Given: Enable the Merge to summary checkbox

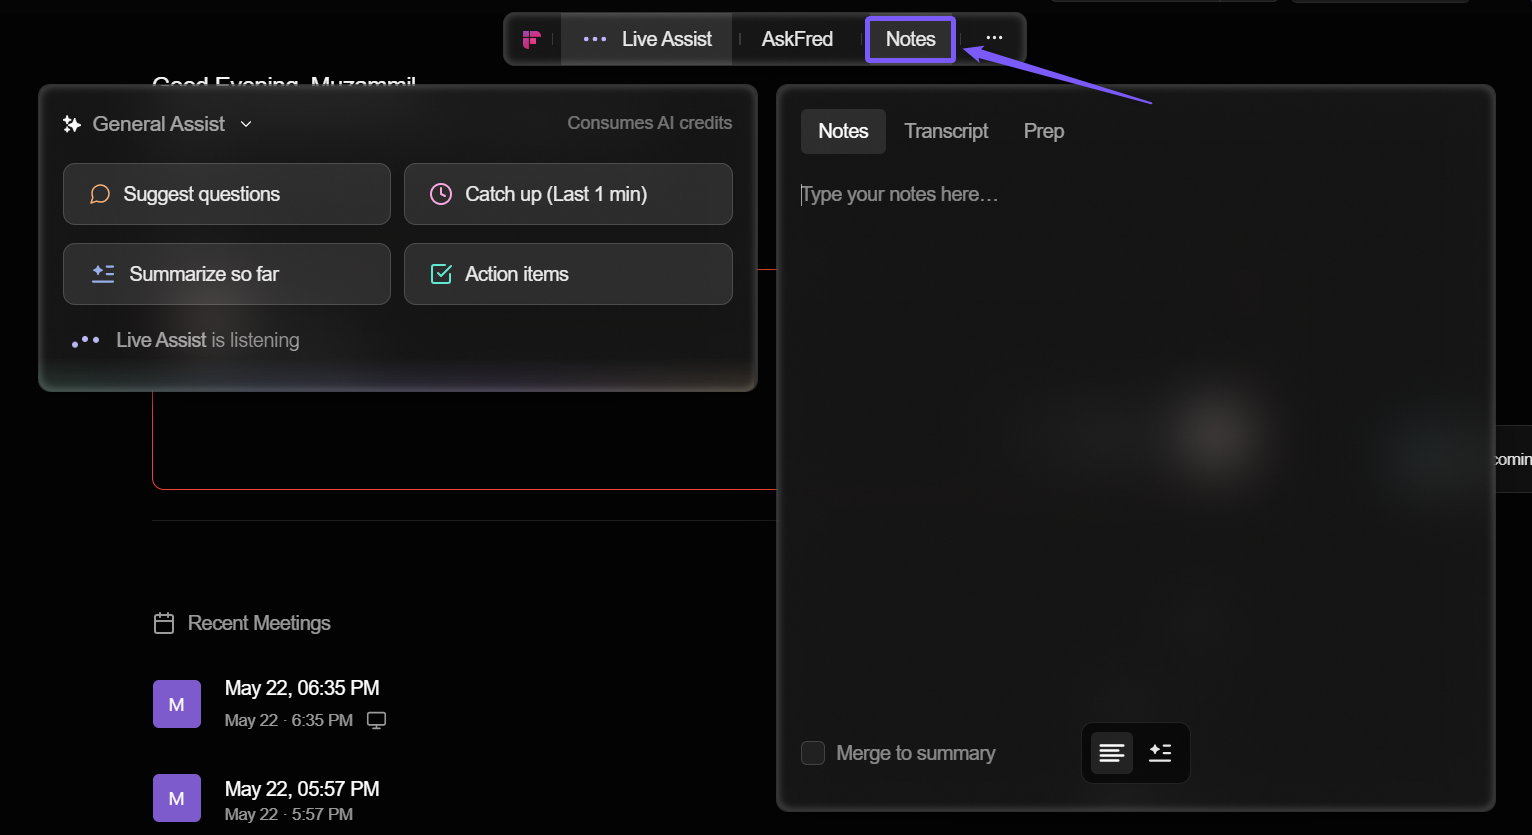Looking at the screenshot, I should tap(813, 753).
